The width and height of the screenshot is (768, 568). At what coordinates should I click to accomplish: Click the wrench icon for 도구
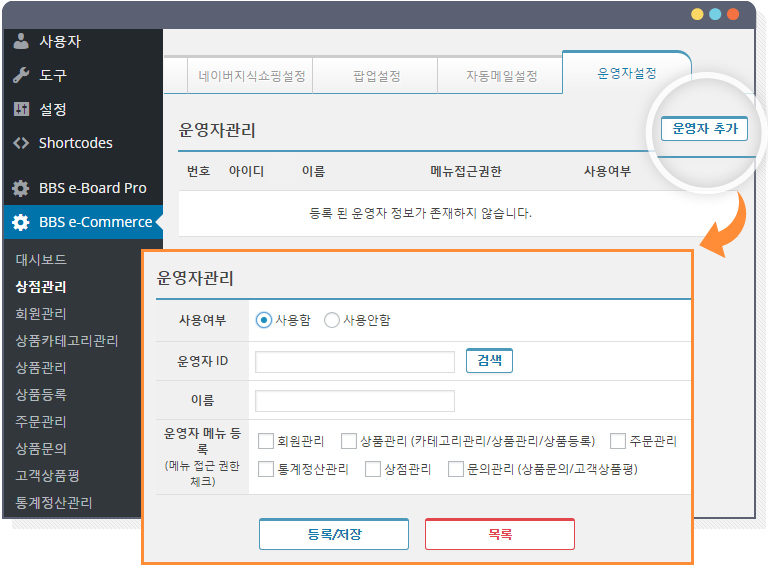tap(21, 76)
